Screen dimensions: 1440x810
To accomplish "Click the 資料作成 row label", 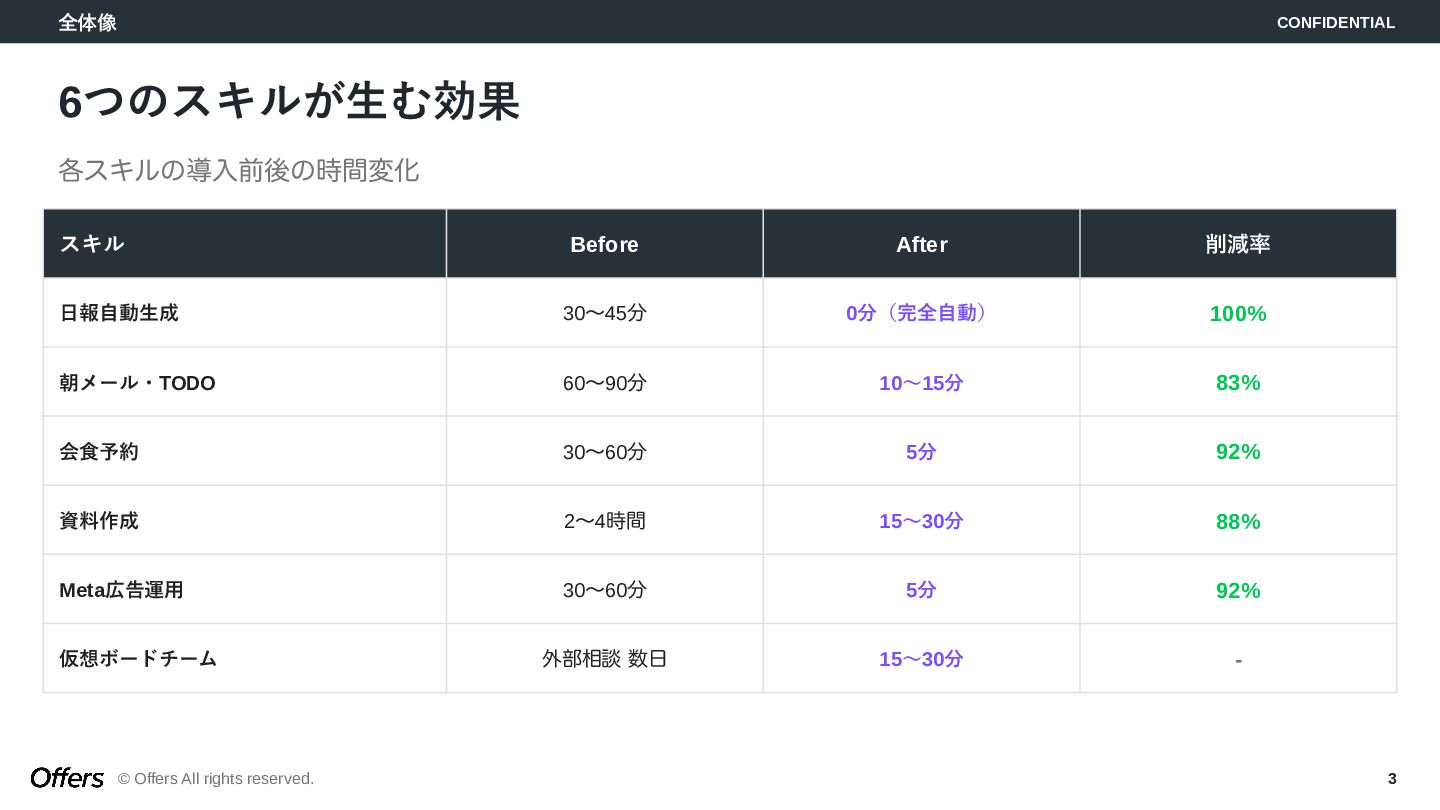I will (x=99, y=521).
